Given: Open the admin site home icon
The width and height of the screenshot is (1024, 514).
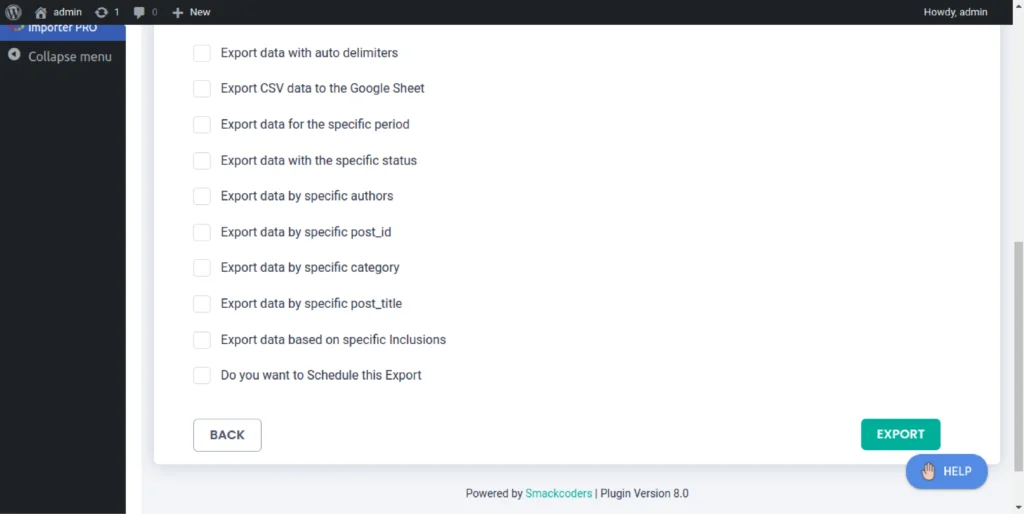Looking at the screenshot, I should coord(41,12).
